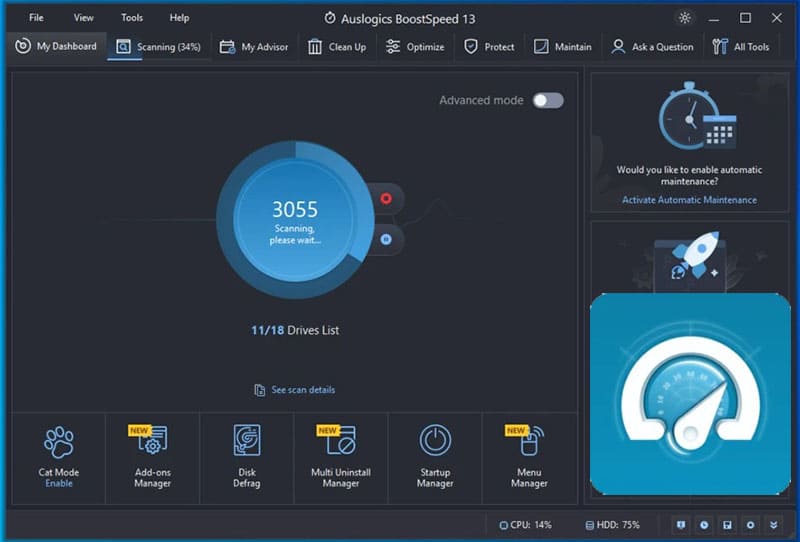The width and height of the screenshot is (800, 542).
Task: Open the File menu
Action: click(36, 18)
